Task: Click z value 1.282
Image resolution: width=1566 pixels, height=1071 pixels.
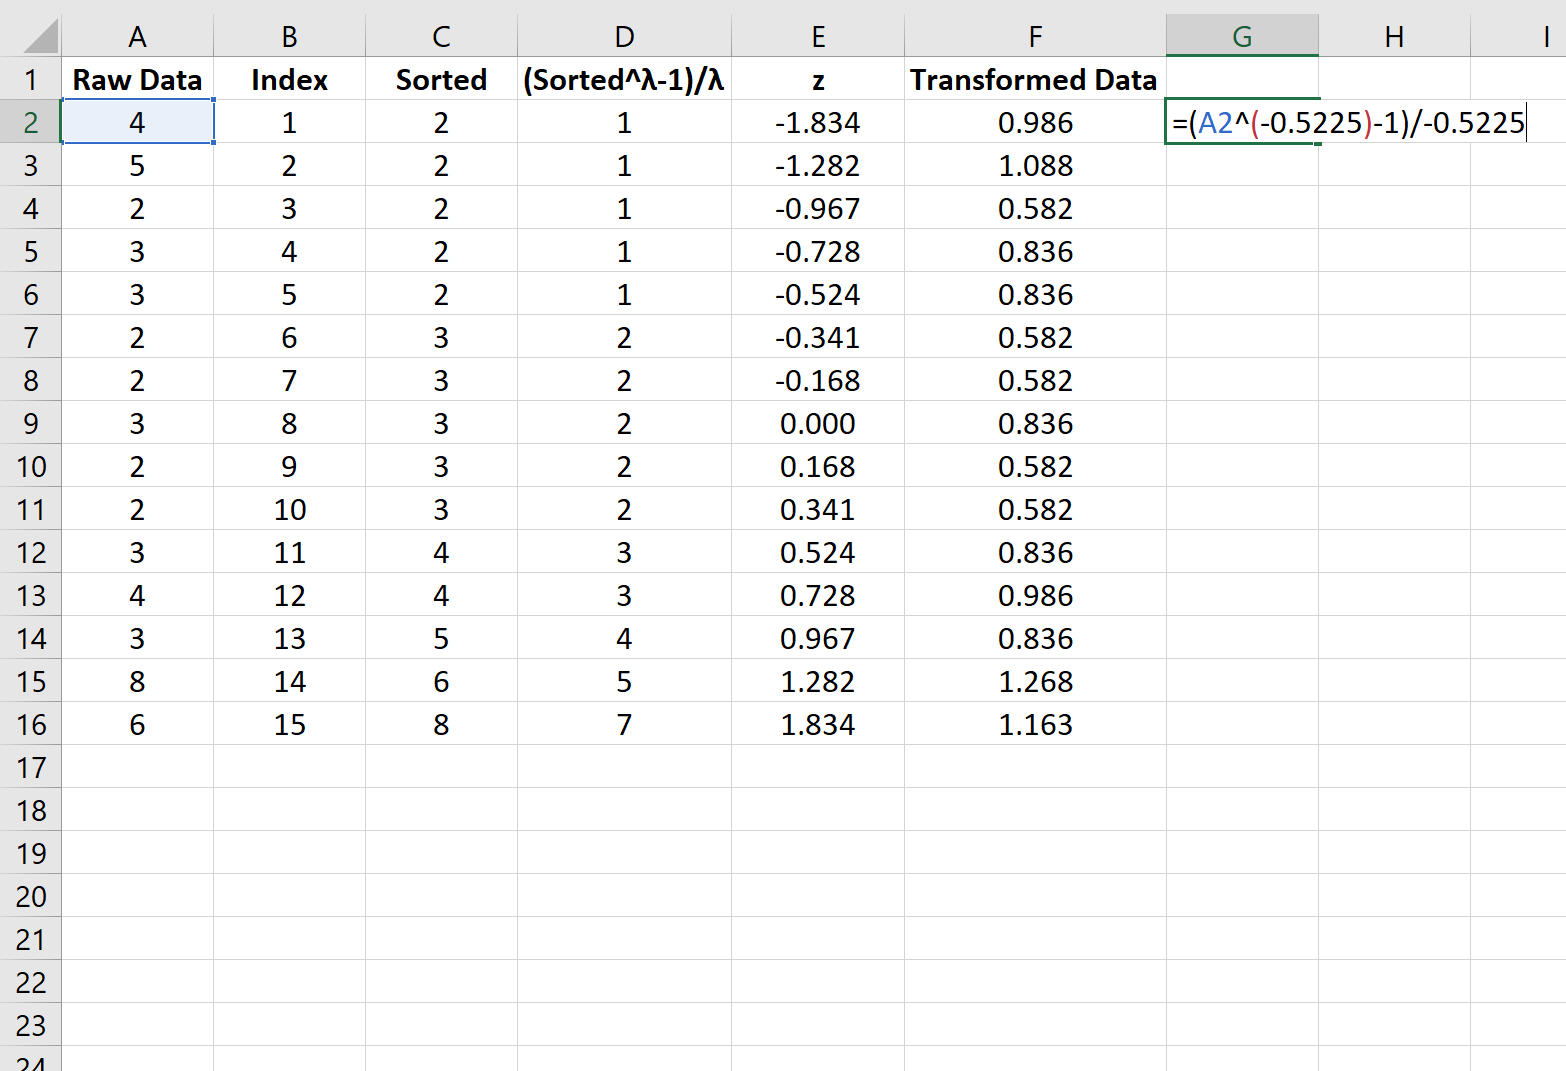Action: pos(818,681)
